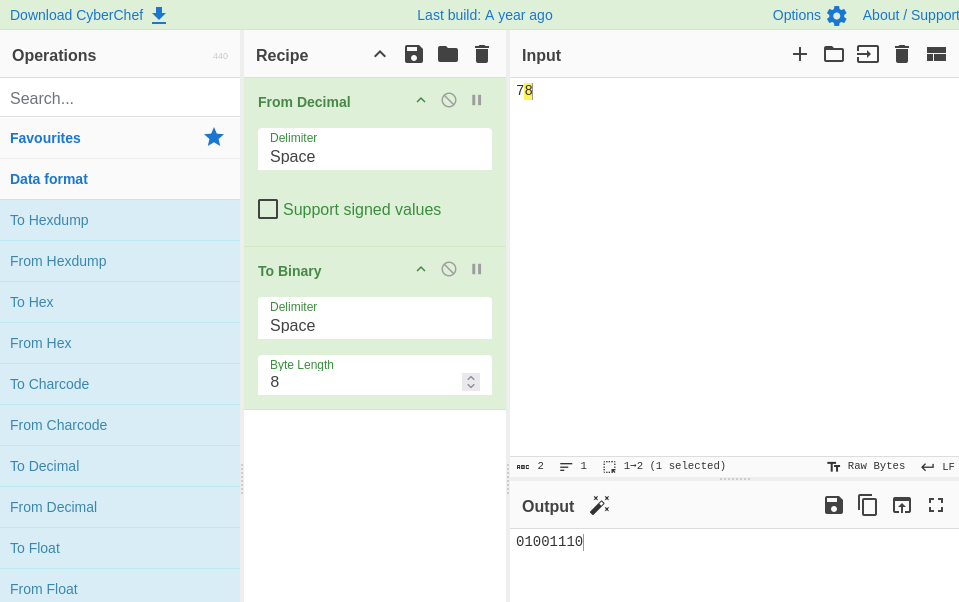Open the Options gear icon

point(837,15)
